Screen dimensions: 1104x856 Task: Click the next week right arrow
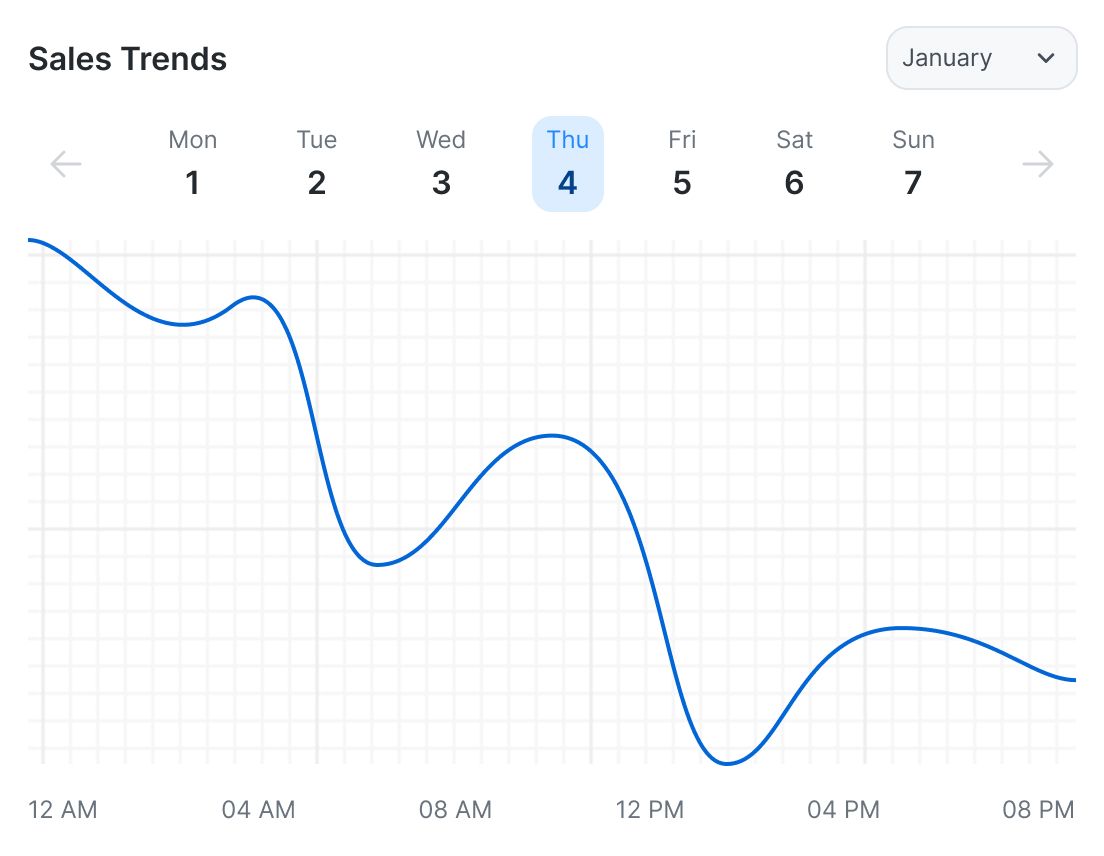[x=1038, y=164]
